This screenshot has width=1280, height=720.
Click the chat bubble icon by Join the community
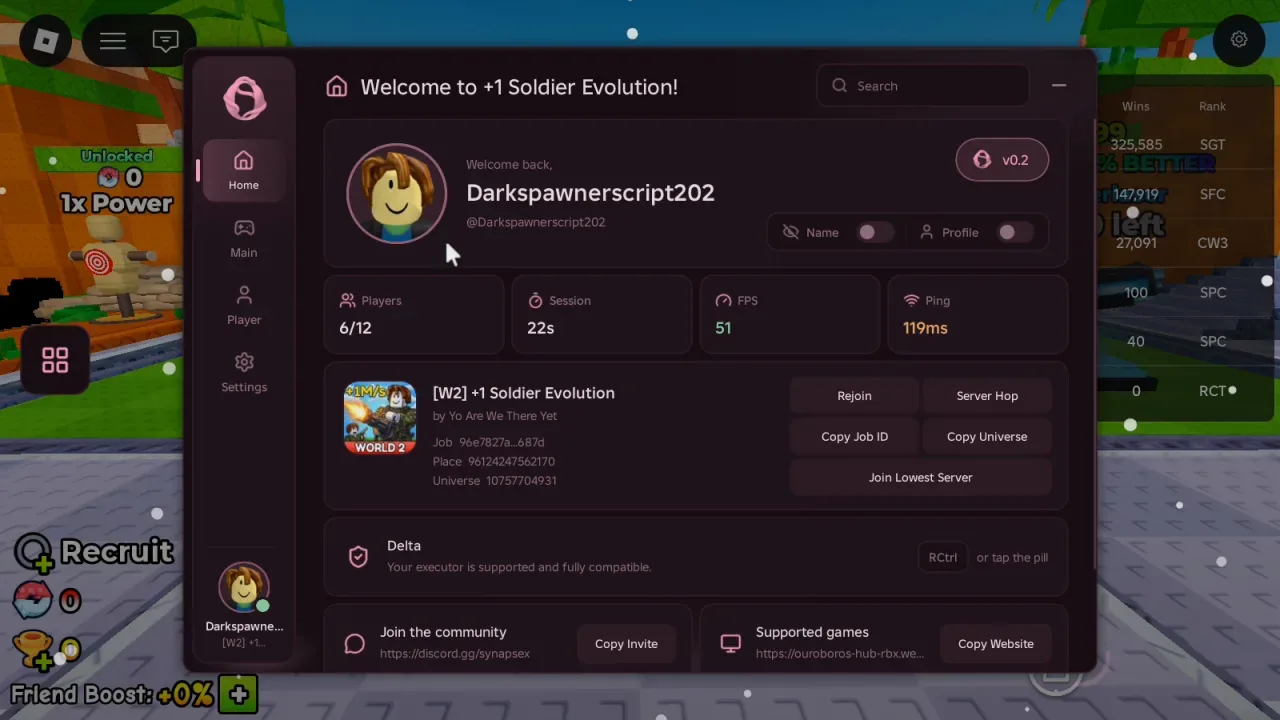[354, 643]
